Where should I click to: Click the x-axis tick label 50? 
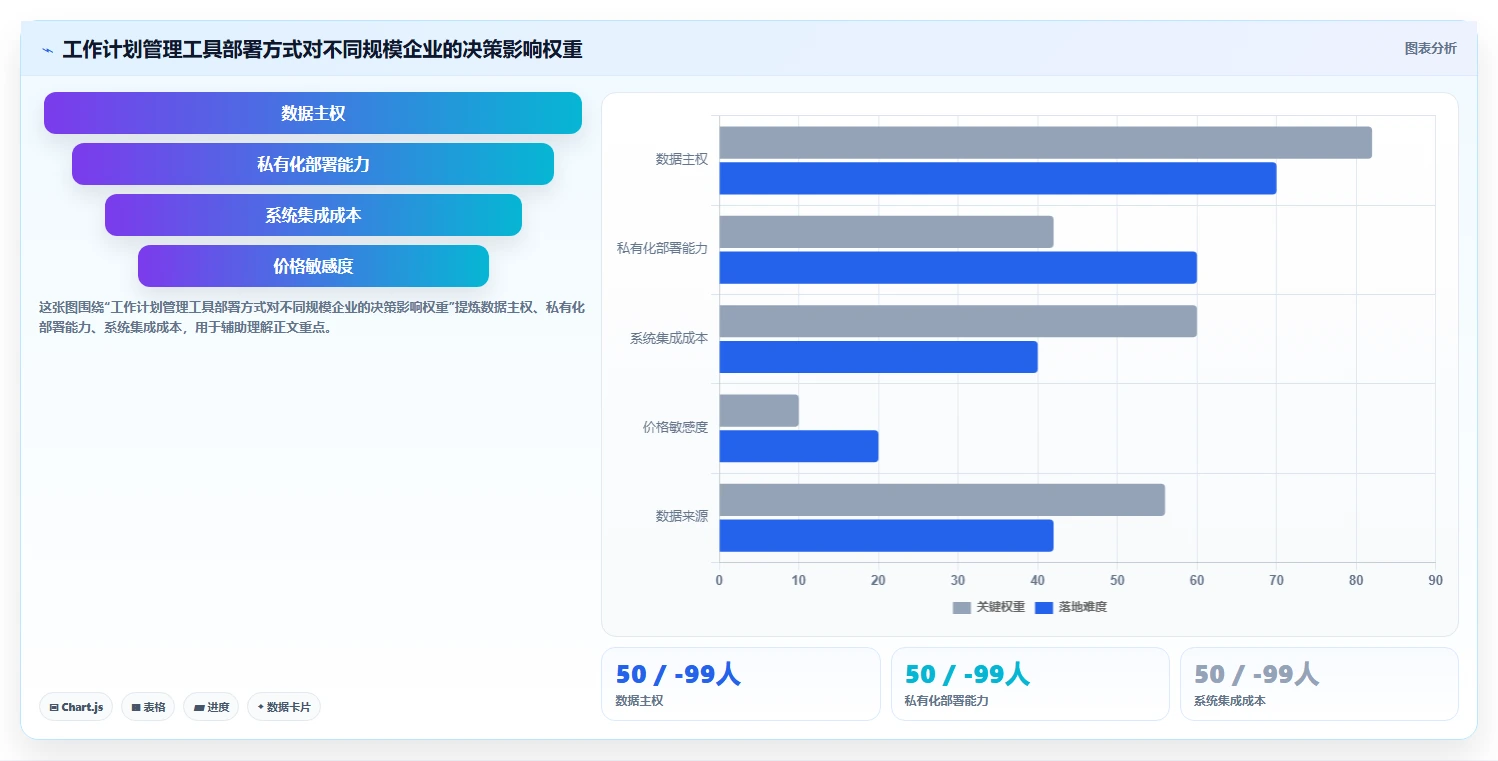point(1117,581)
